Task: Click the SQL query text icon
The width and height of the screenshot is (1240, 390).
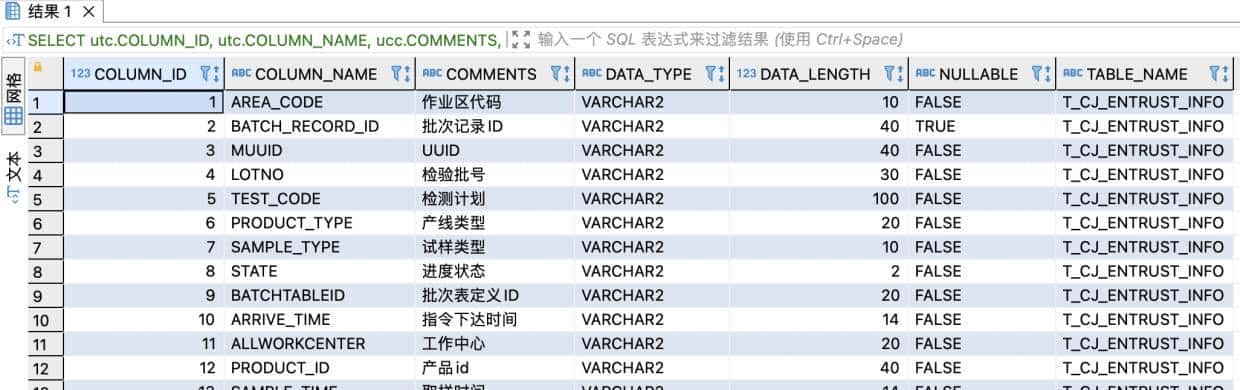Action: (x=14, y=40)
